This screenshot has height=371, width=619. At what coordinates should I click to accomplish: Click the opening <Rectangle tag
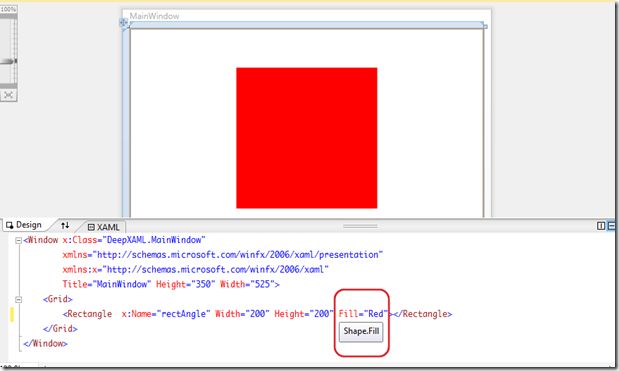[87, 314]
